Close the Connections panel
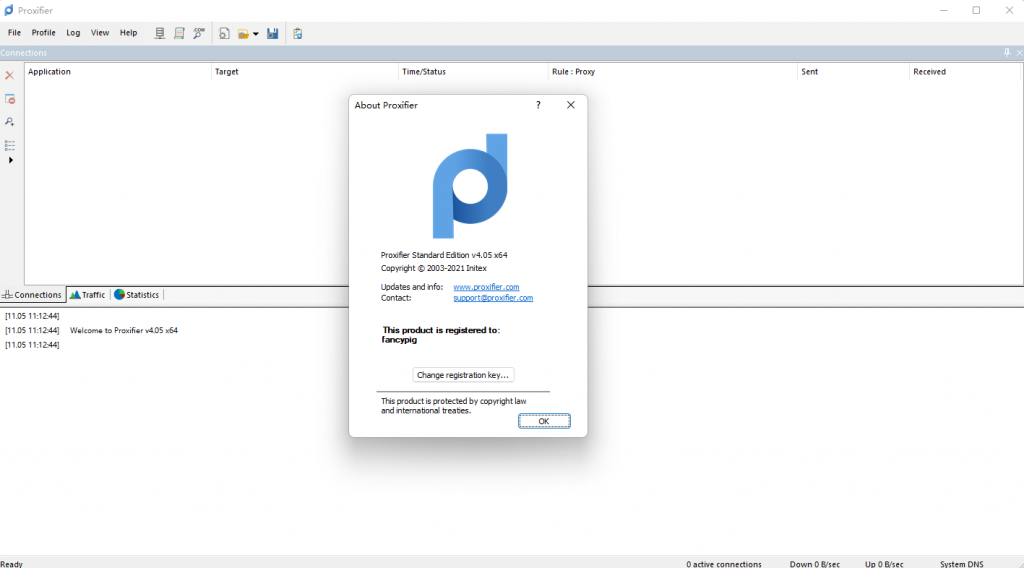1024x568 pixels. point(1019,53)
